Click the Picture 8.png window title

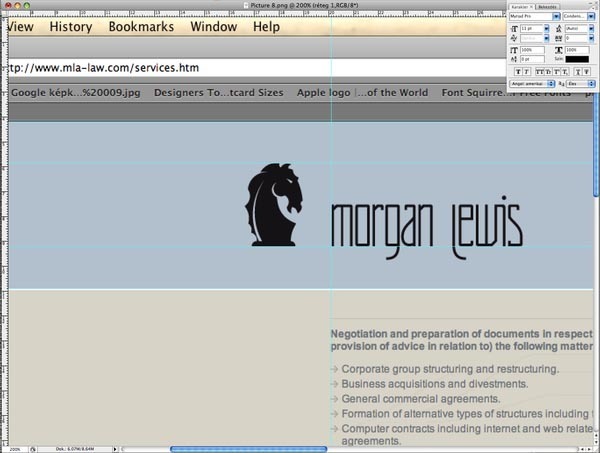point(304,5)
